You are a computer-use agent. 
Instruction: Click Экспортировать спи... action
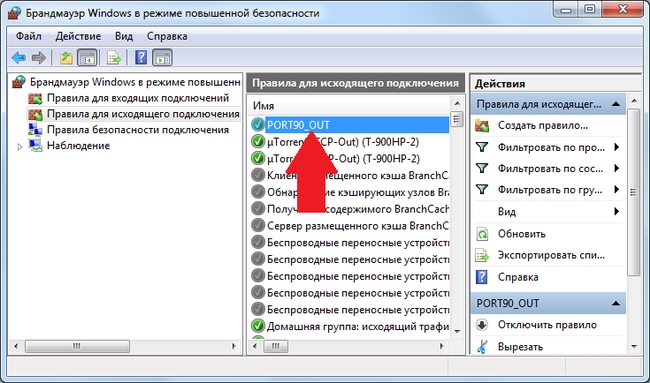[x=551, y=255]
